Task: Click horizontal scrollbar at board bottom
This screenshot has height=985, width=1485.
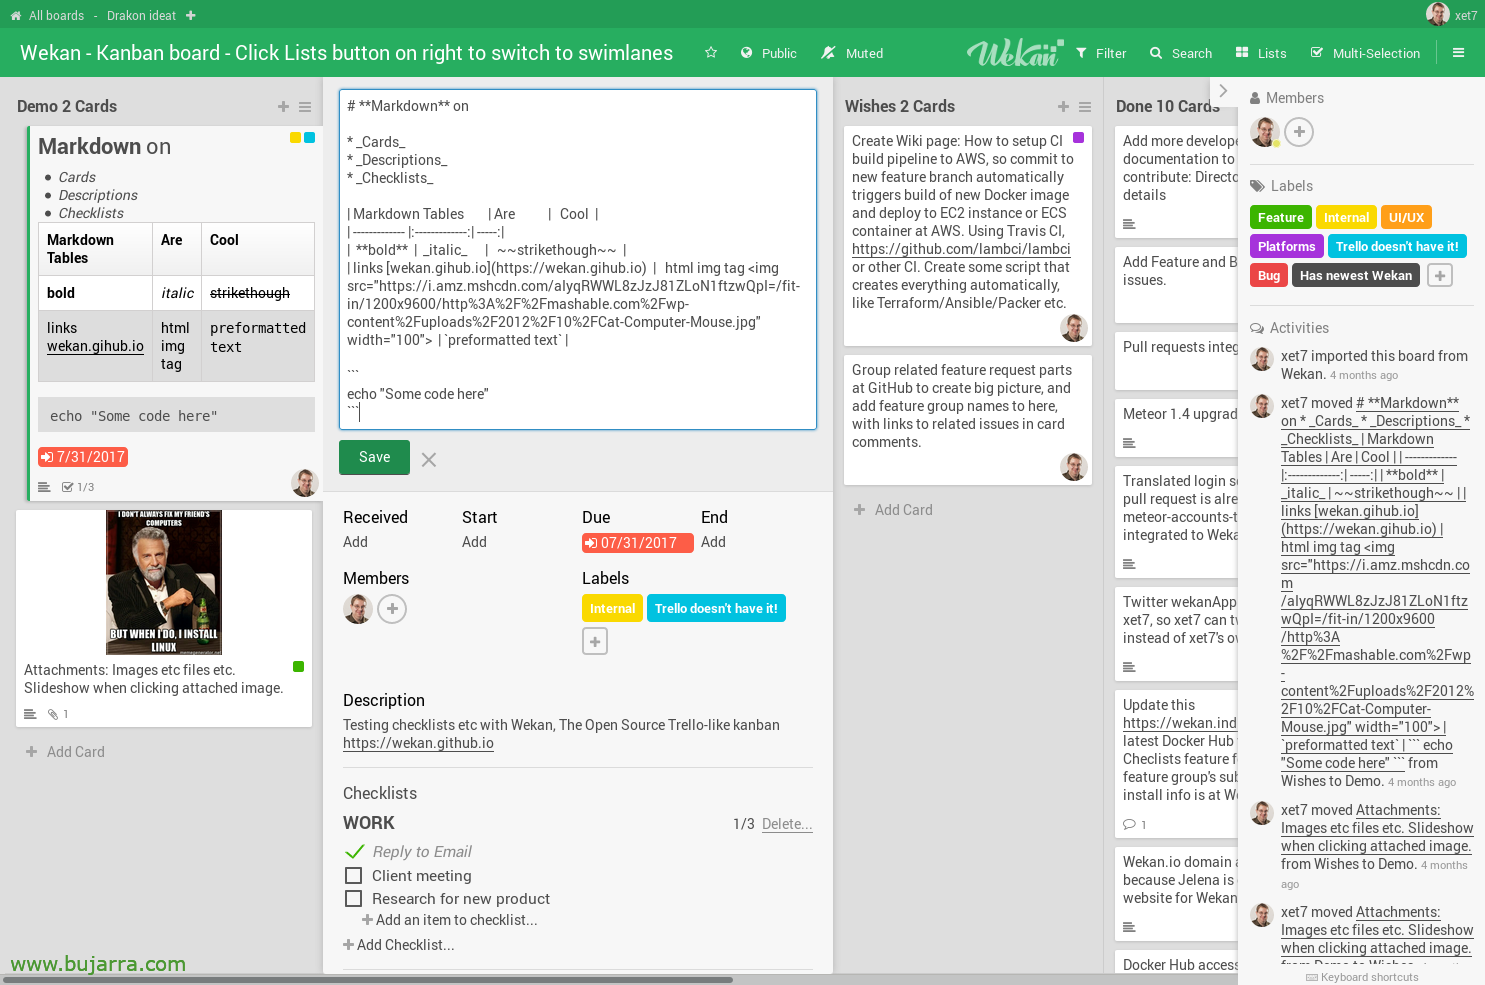Action: [x=368, y=980]
